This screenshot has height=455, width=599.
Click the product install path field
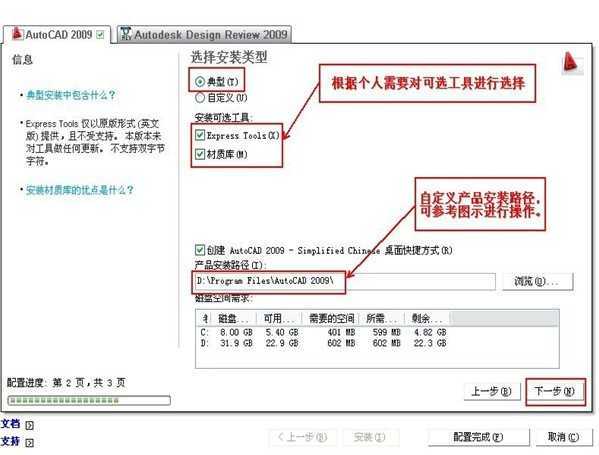pyautogui.click(x=345, y=282)
